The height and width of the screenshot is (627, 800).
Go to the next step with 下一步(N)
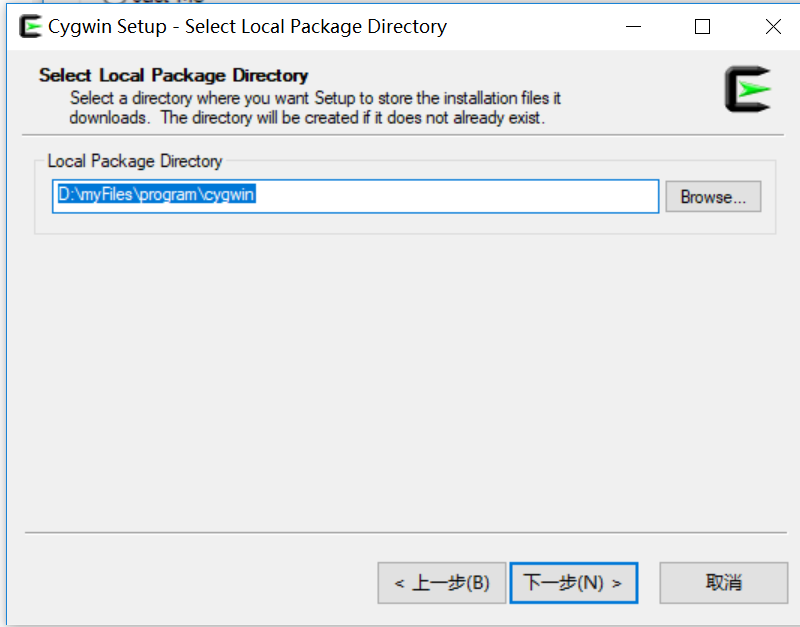point(573,583)
